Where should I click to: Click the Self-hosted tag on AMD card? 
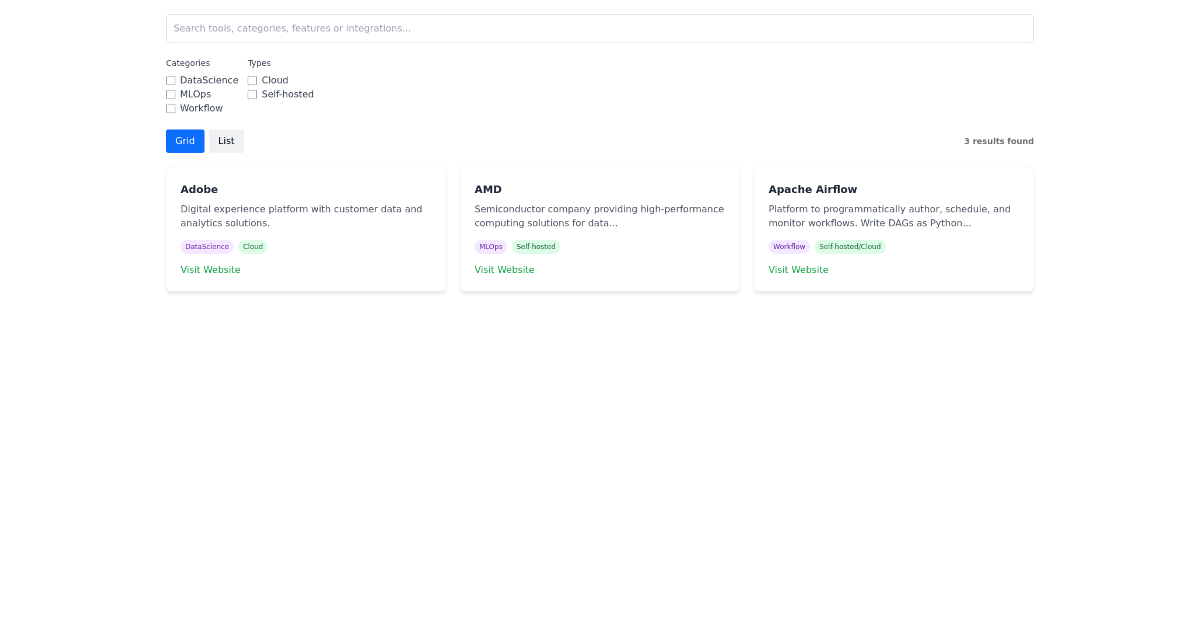(536, 246)
